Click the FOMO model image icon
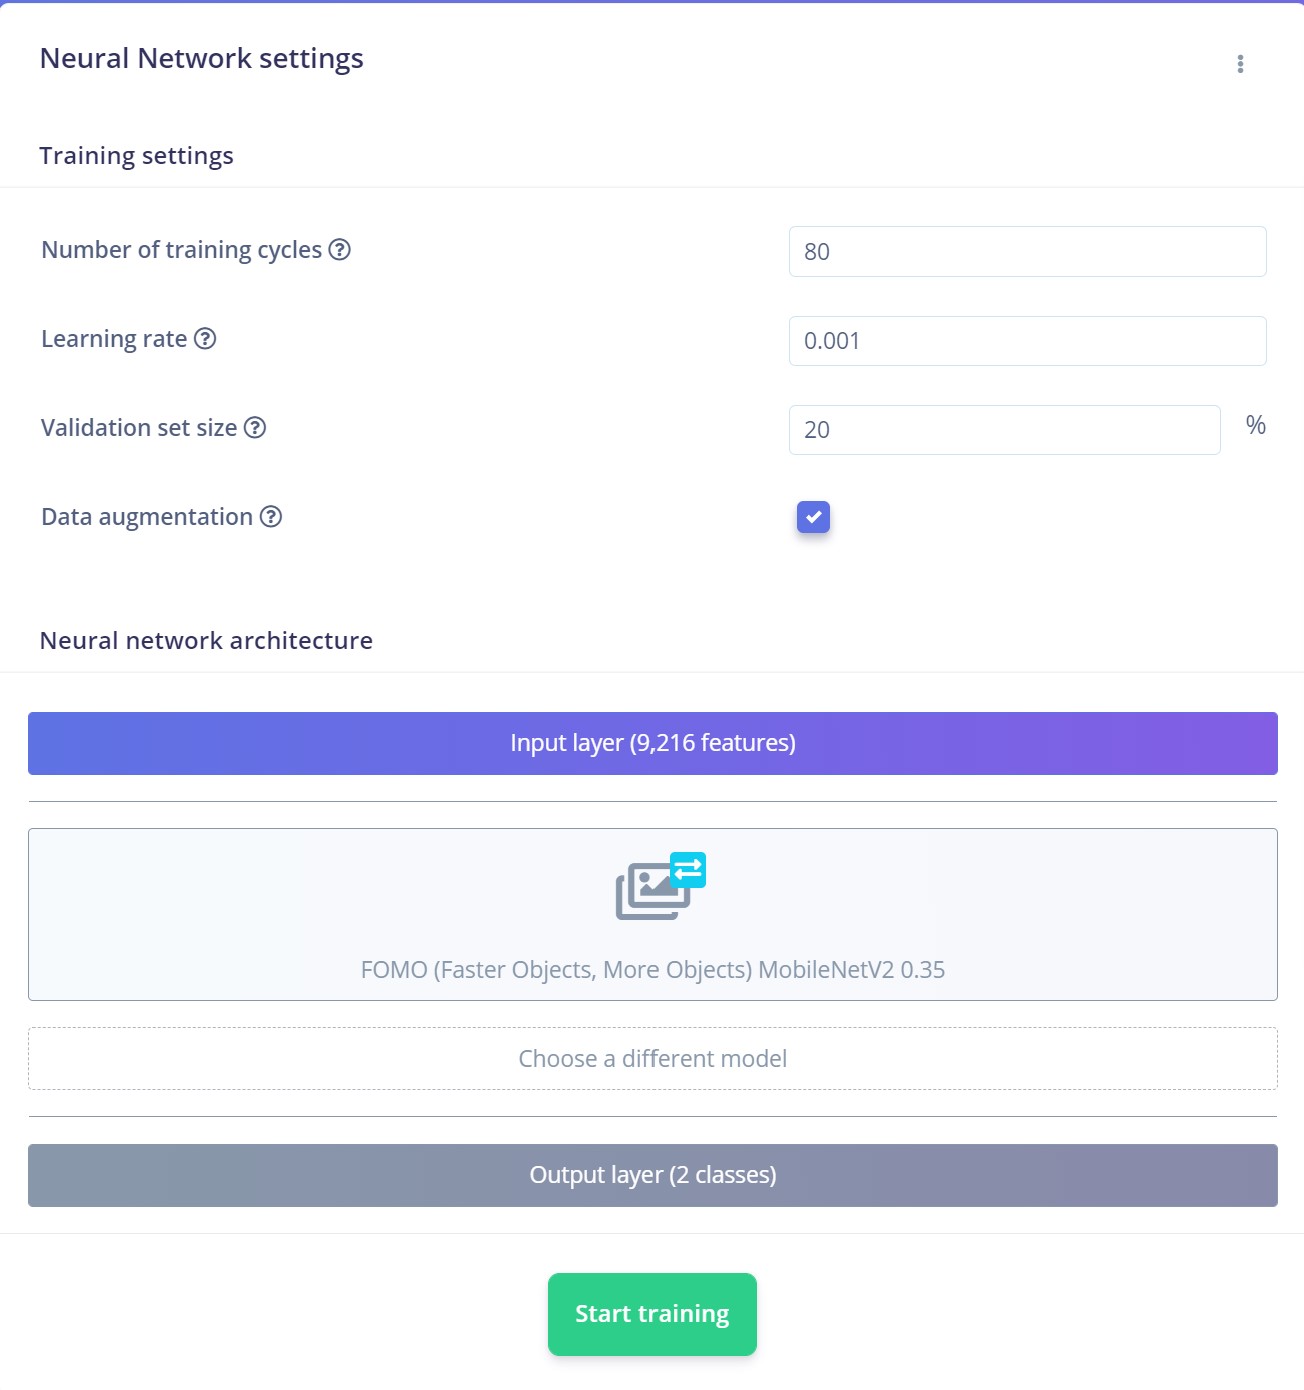The image size is (1304, 1390). [651, 892]
